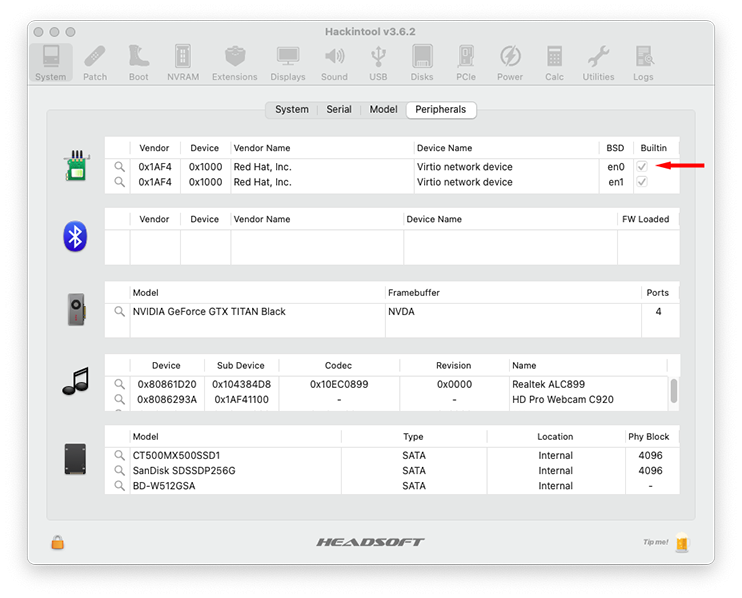Open the Sound toolbar section
Image resolution: width=742 pixels, height=598 pixels.
click(x=334, y=63)
